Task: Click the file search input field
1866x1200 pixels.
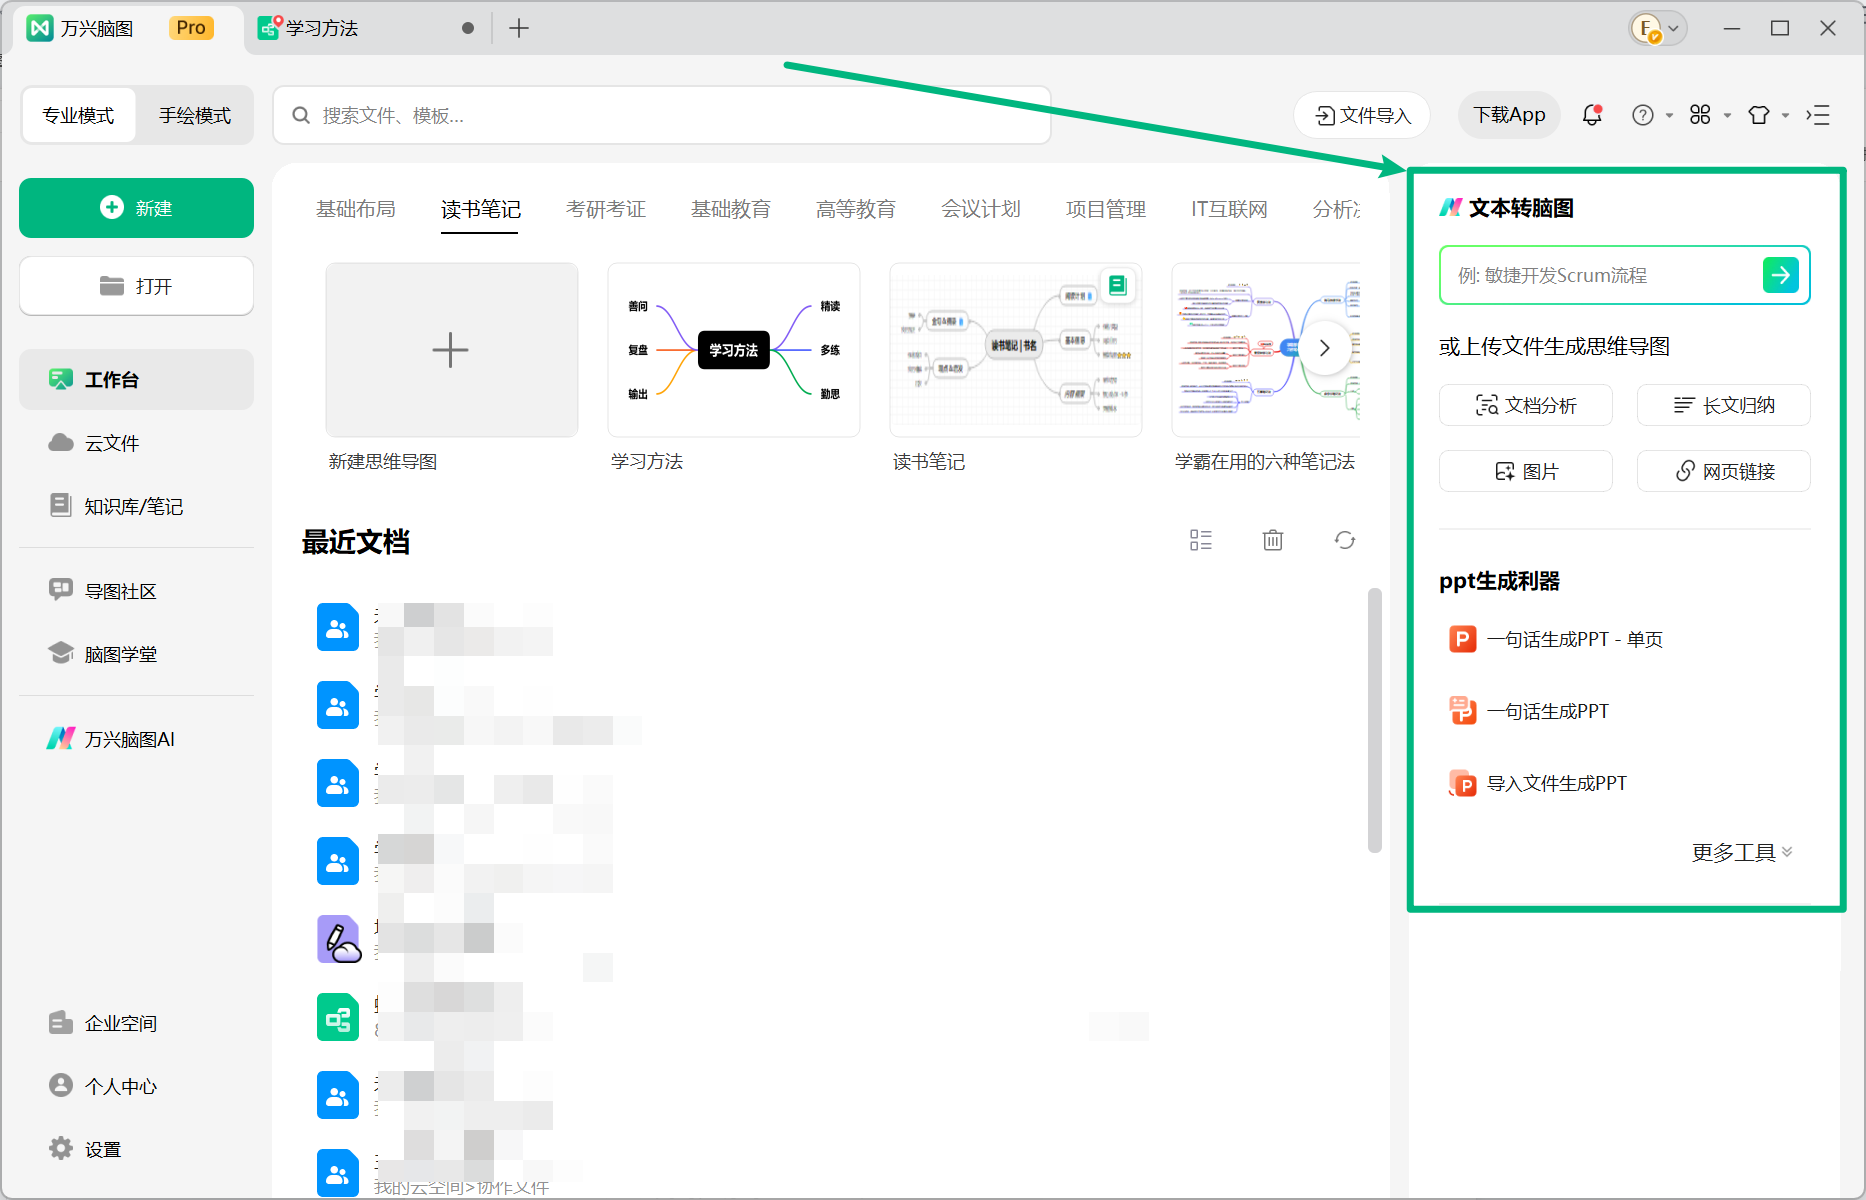Action: (x=662, y=115)
